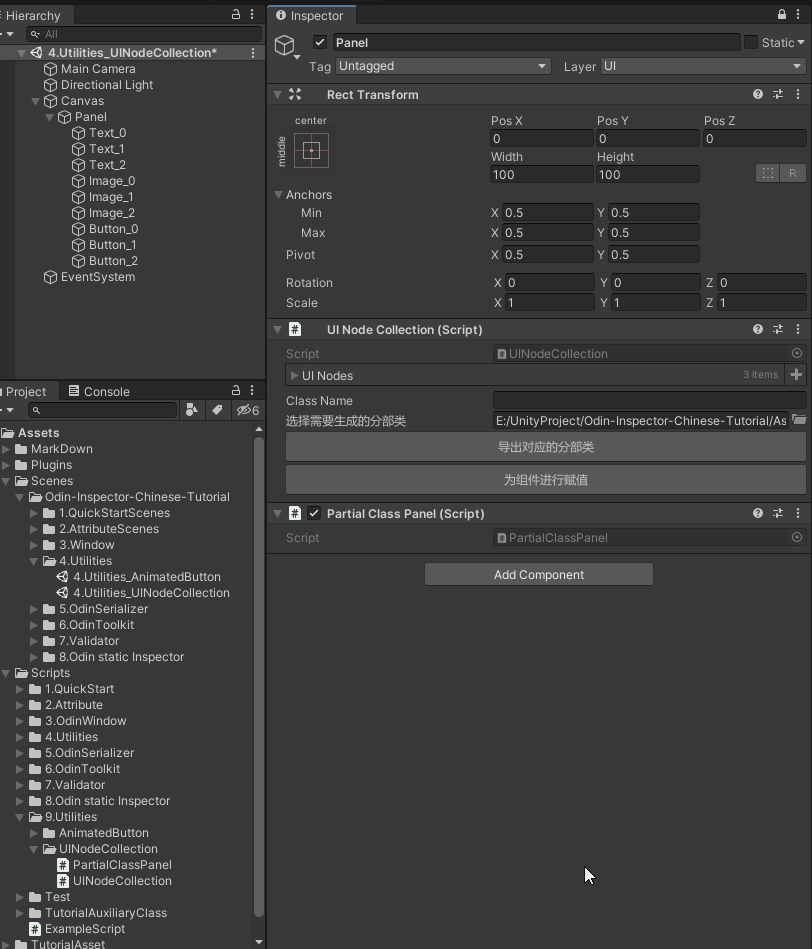
Task: Open the Tag dropdown showing Untagged
Action: [443, 66]
